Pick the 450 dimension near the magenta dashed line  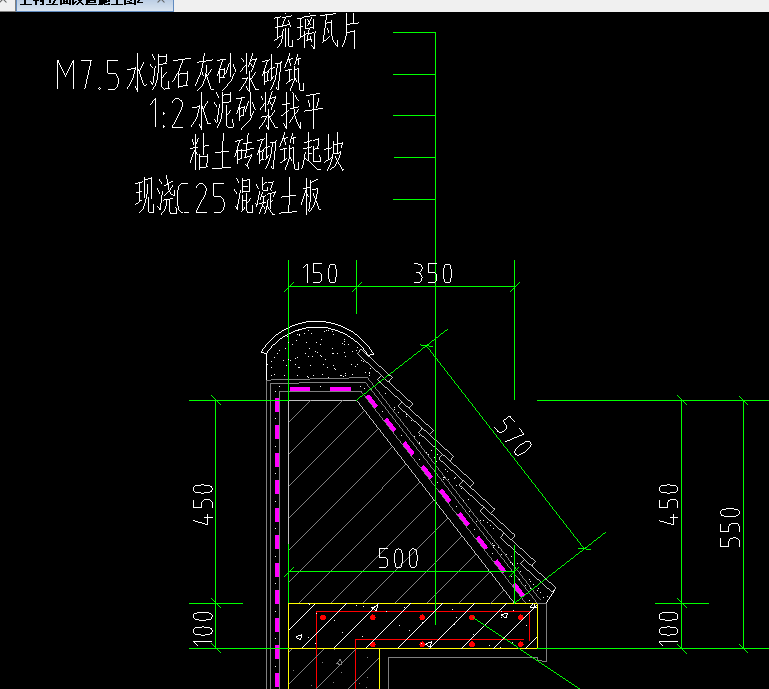pos(204,505)
